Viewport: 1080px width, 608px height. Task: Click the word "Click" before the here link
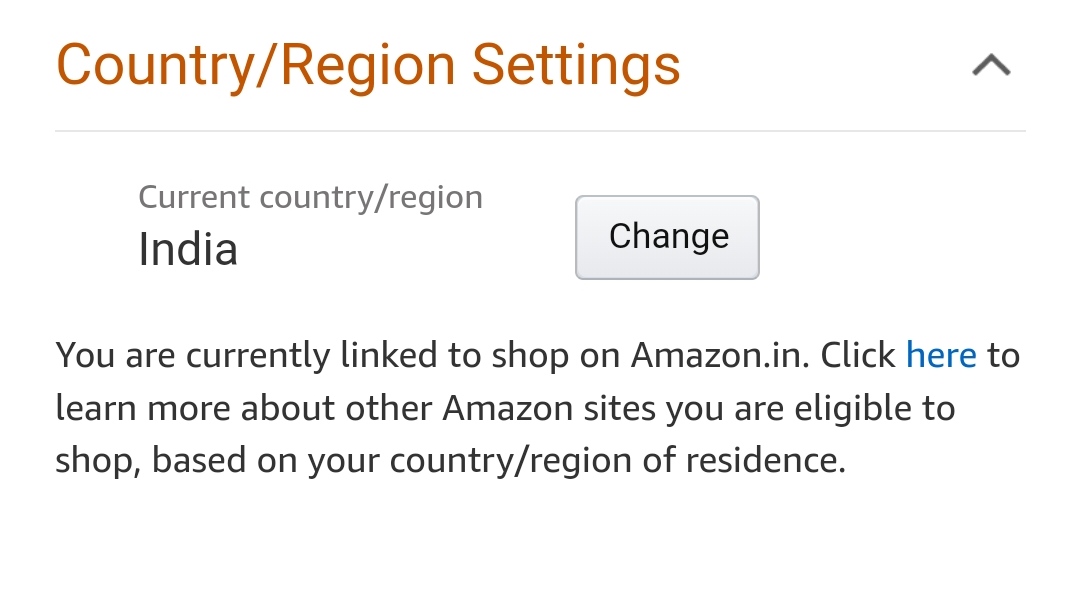pyautogui.click(x=858, y=355)
